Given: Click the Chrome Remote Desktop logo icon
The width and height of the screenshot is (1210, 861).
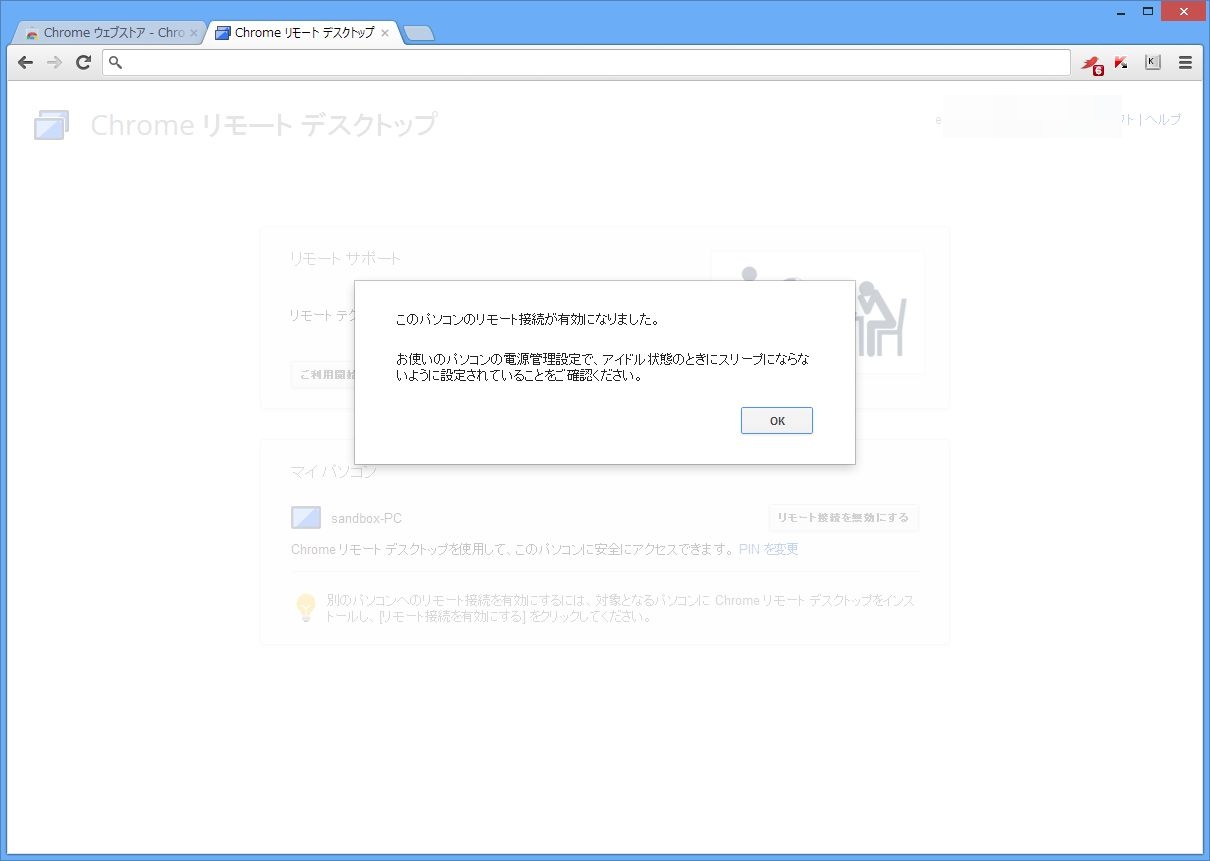Looking at the screenshot, I should pos(51,125).
